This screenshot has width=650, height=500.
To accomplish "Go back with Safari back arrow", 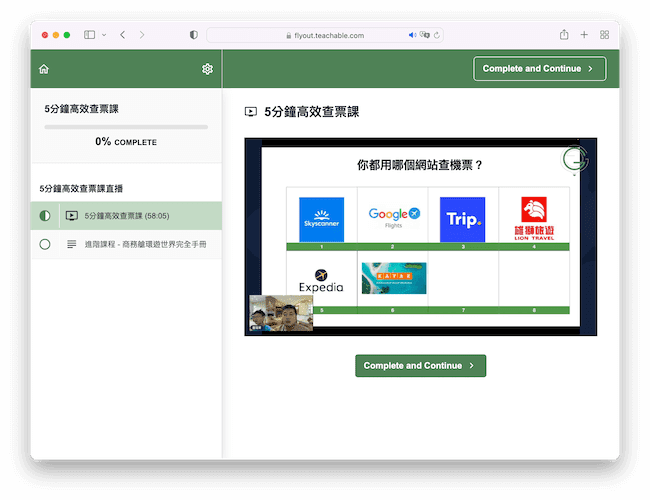I will click(x=123, y=35).
